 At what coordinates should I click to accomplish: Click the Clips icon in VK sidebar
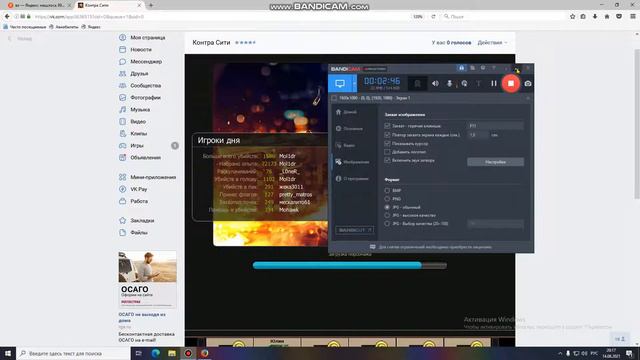click(x=122, y=133)
